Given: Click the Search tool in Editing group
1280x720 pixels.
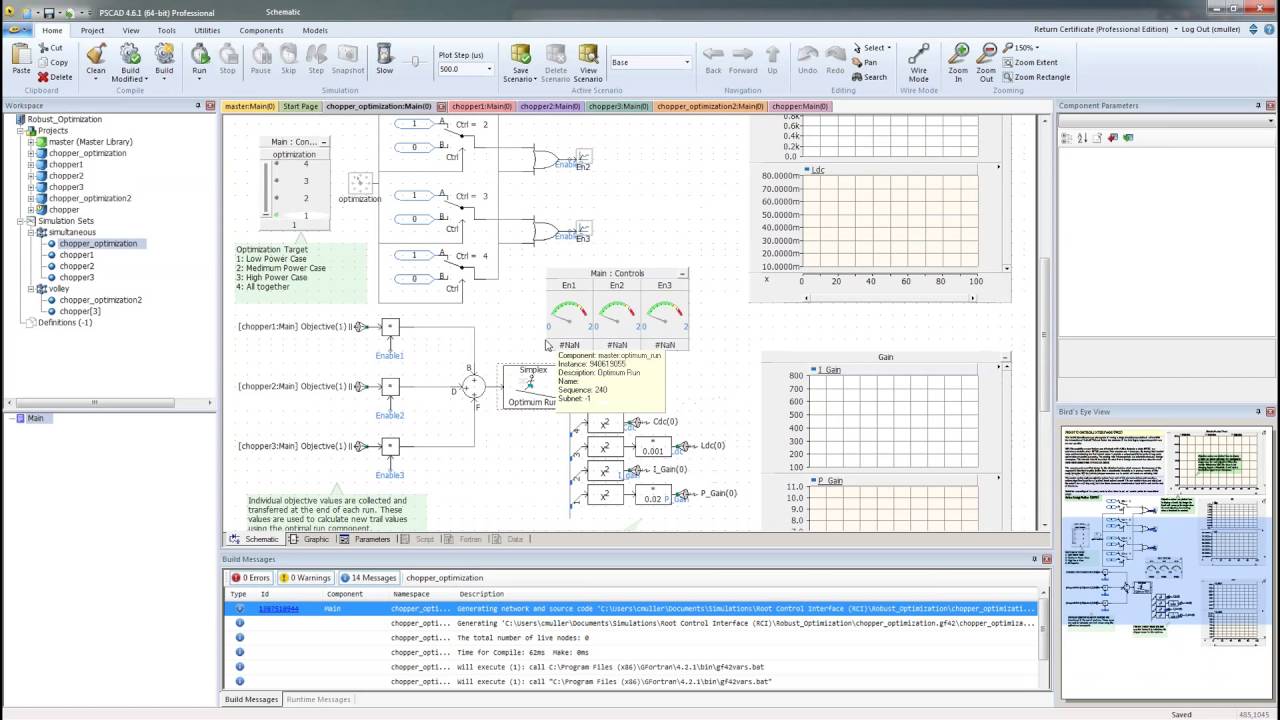Looking at the screenshot, I should click(869, 77).
